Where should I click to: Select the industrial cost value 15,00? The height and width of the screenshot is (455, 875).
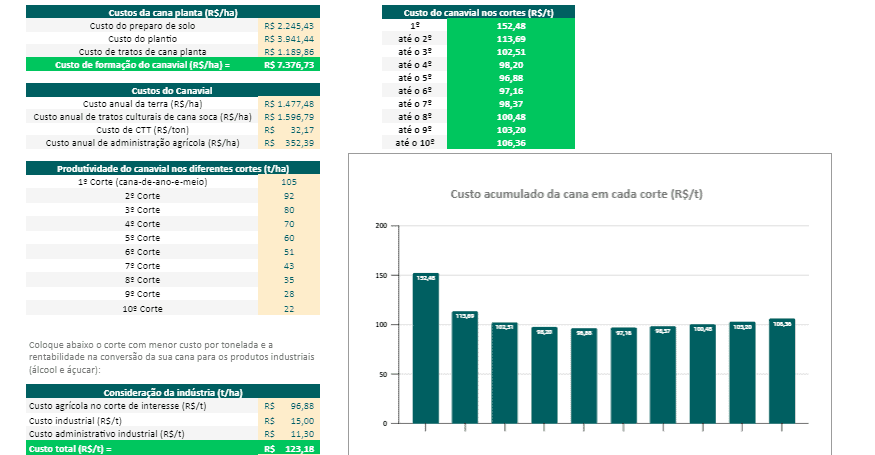pos(288,421)
